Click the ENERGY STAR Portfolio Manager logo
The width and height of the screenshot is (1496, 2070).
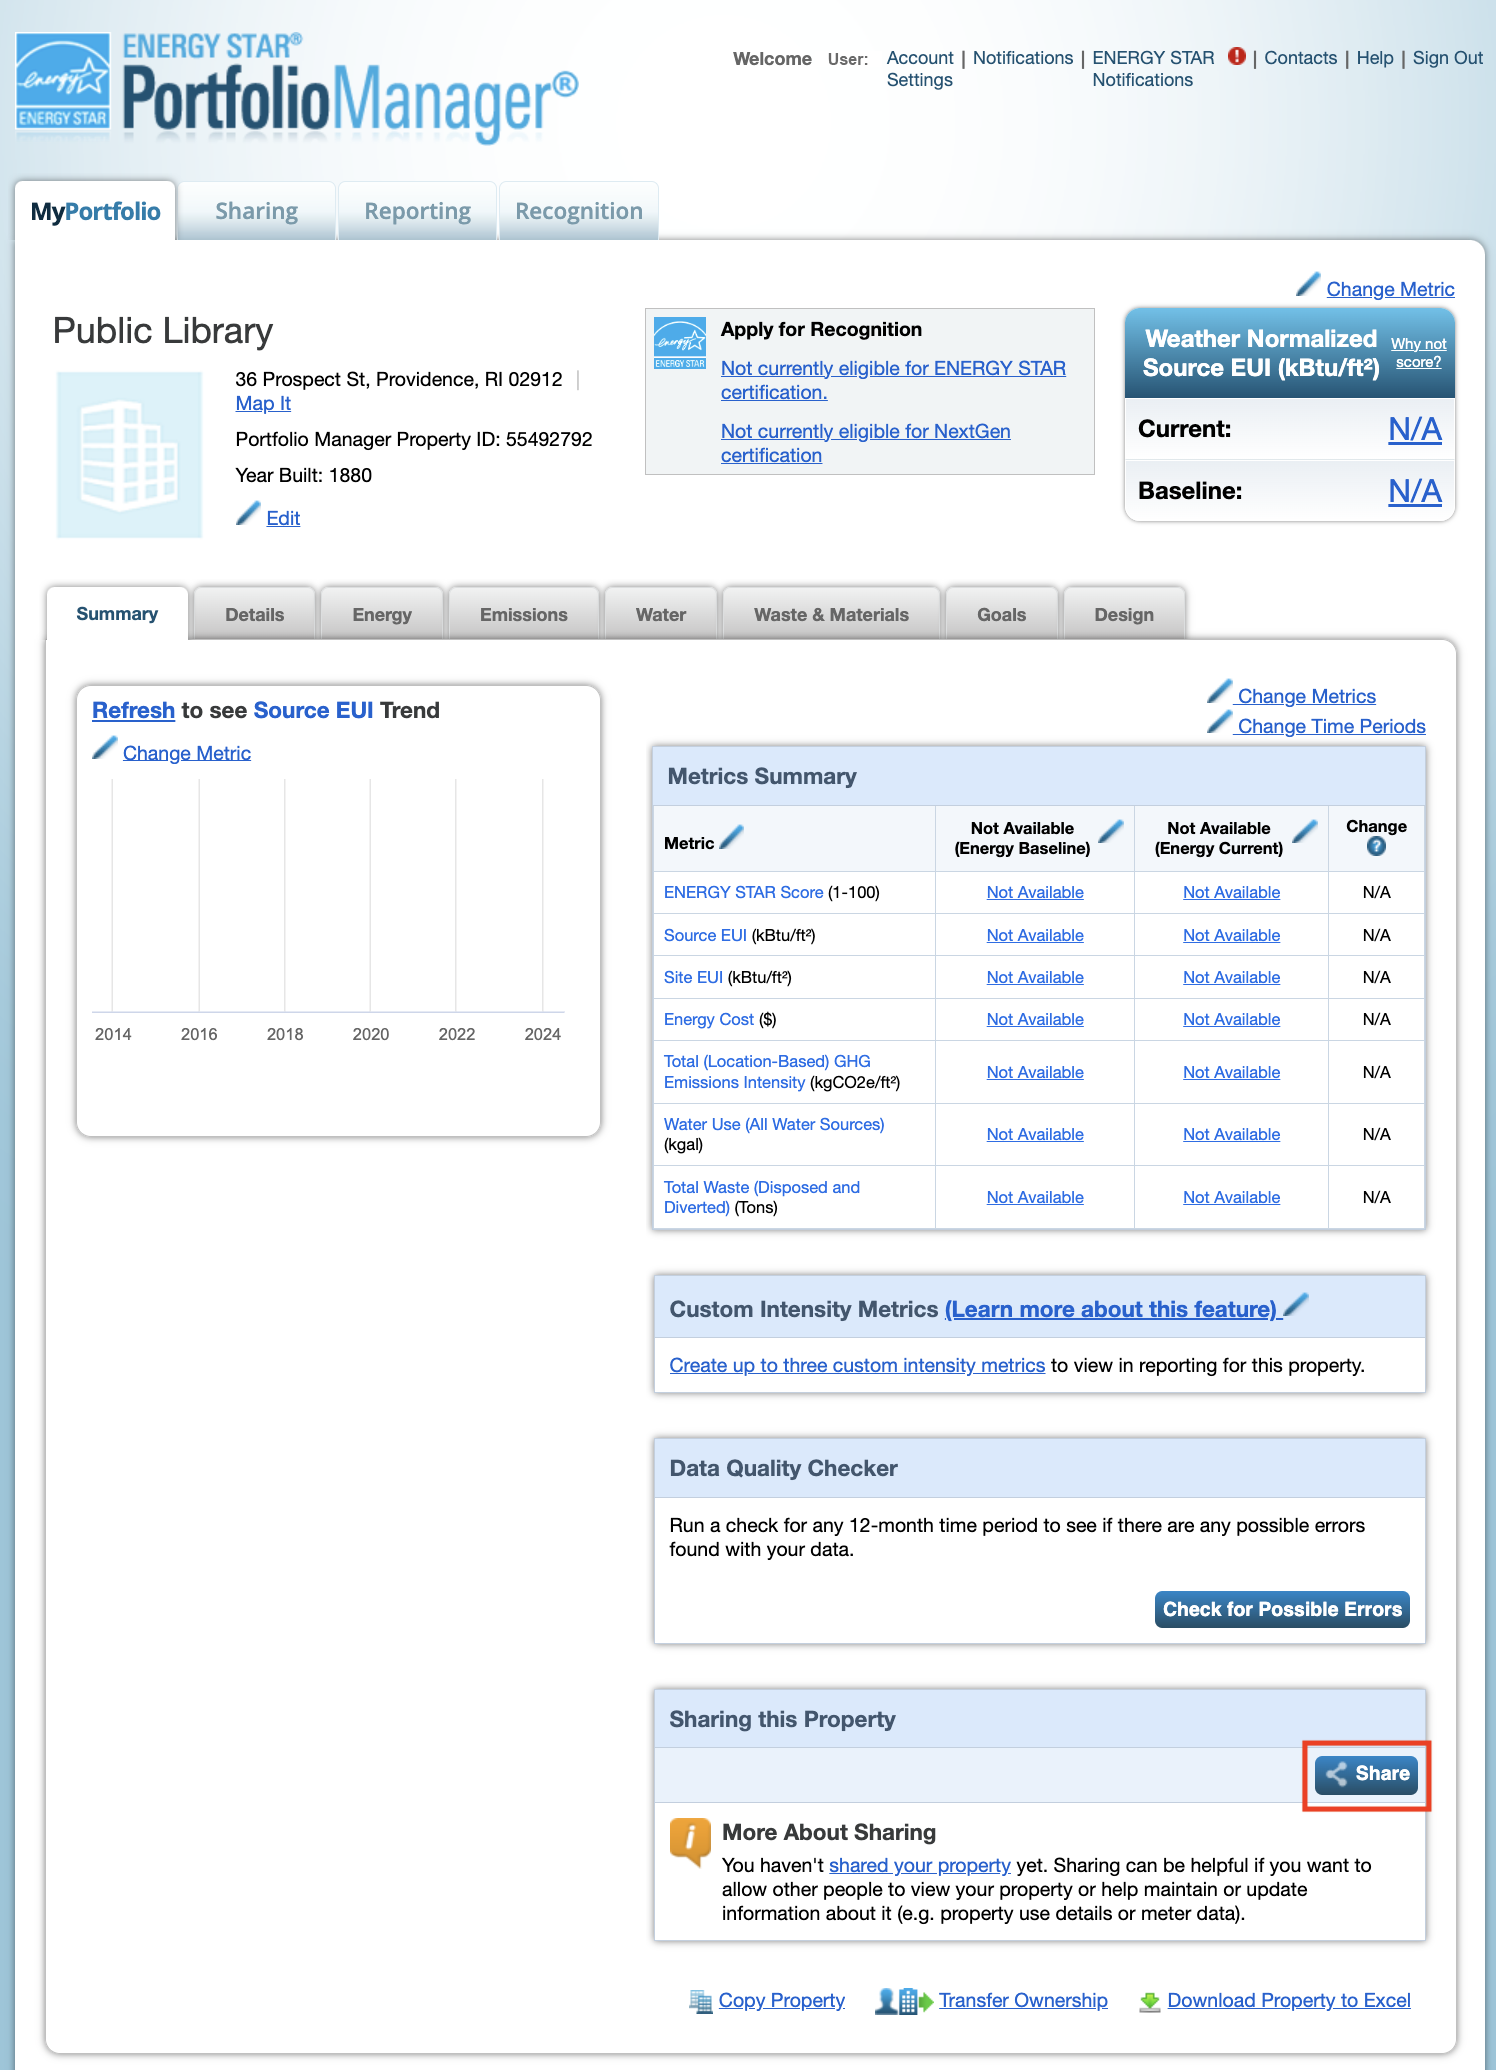point(297,88)
